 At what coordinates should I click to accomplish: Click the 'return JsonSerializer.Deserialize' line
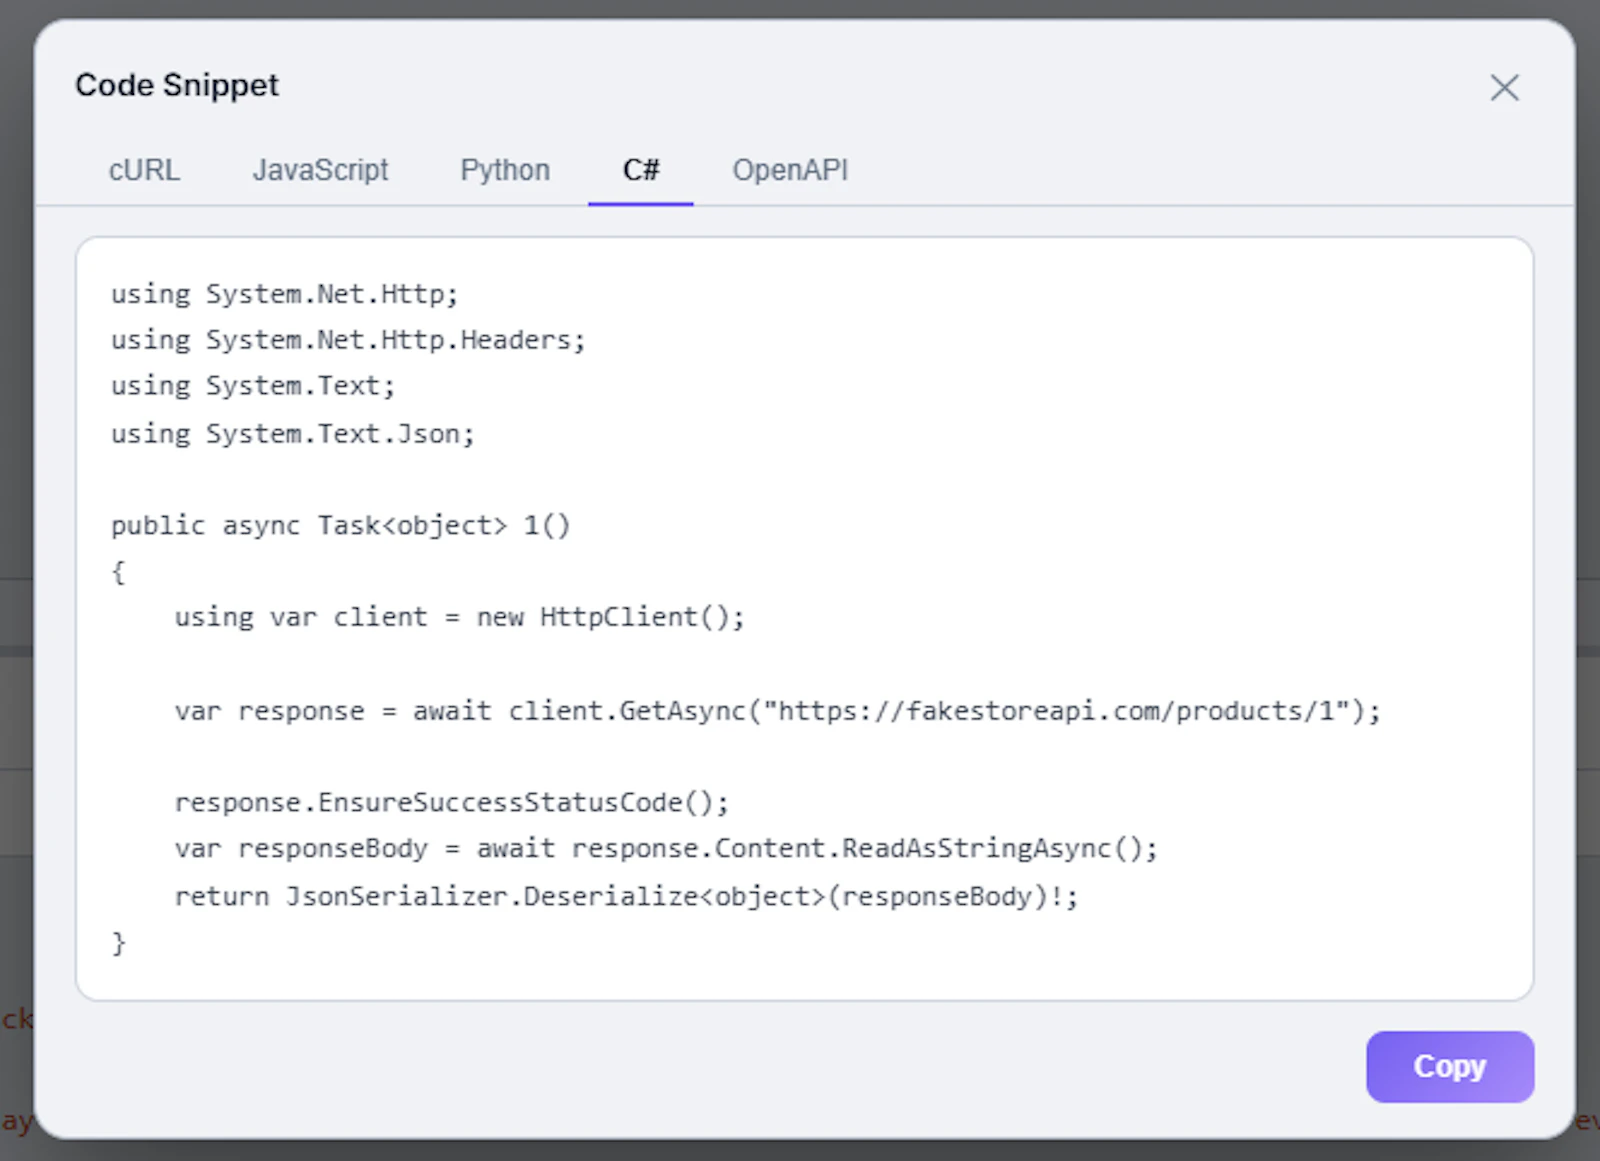click(x=626, y=896)
